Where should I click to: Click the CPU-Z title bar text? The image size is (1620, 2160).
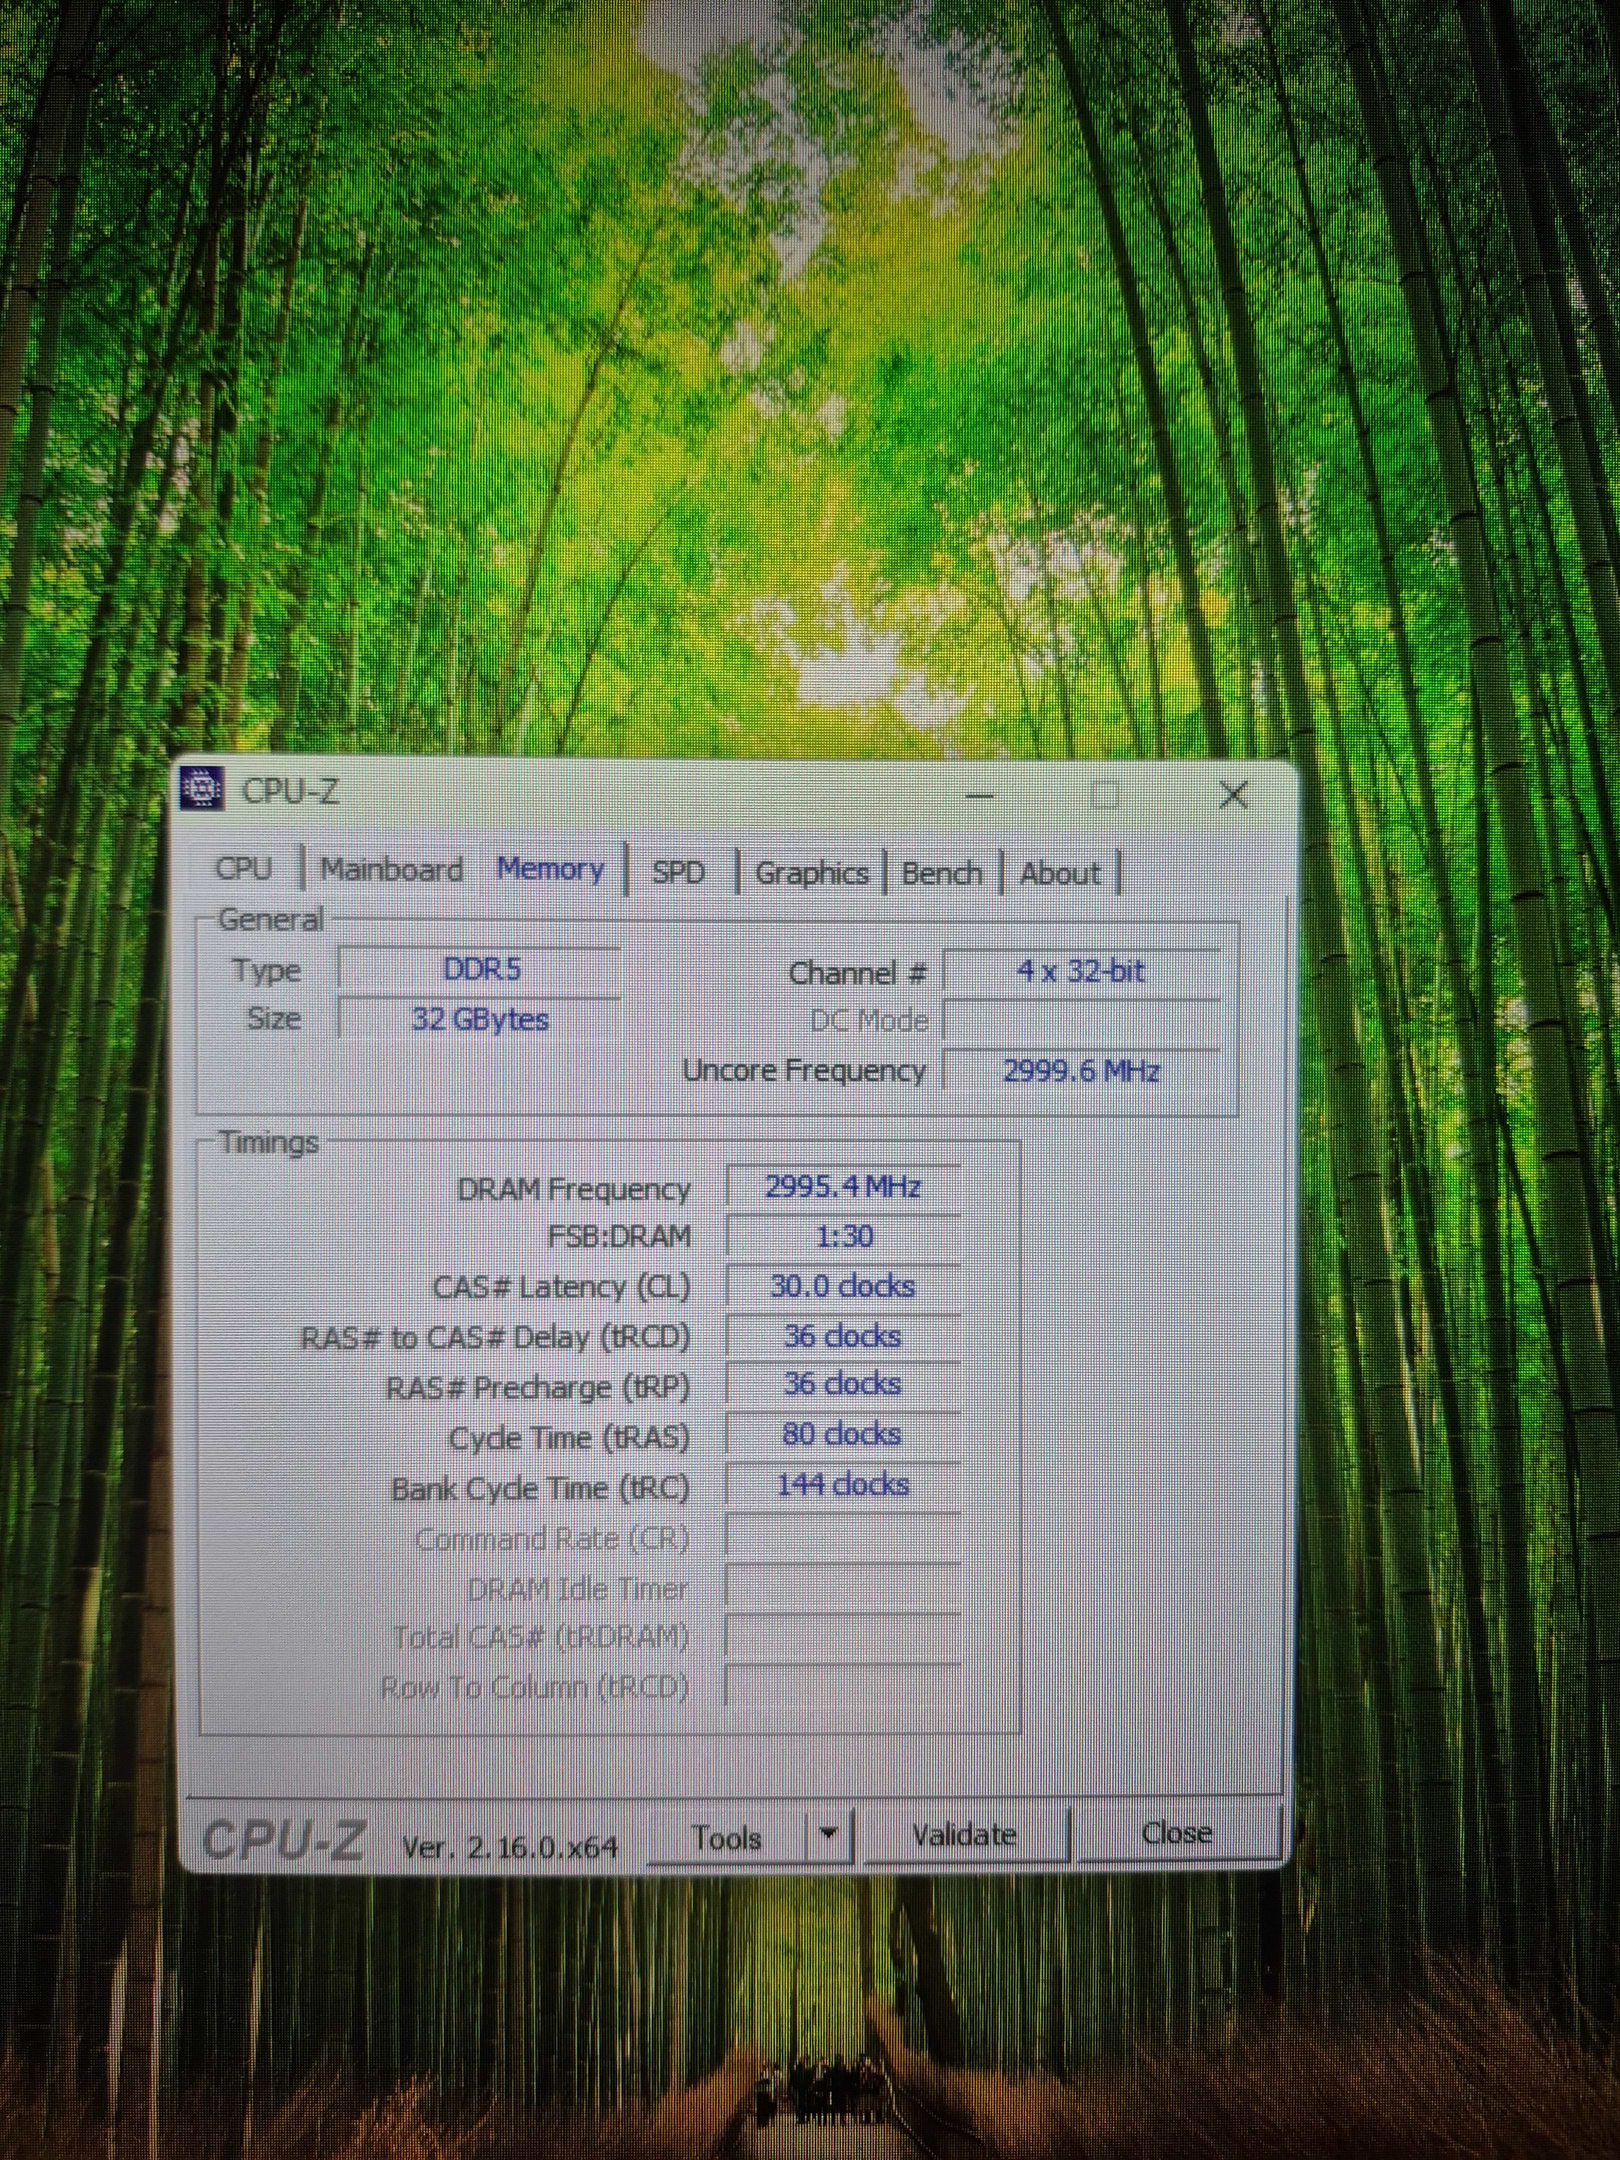290,791
